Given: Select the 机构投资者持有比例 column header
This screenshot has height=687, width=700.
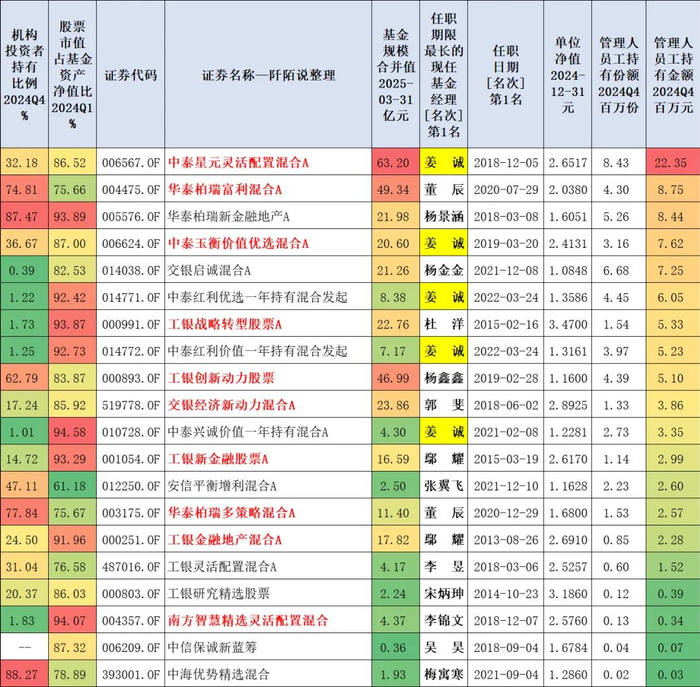Looking at the screenshot, I should coord(24,75).
